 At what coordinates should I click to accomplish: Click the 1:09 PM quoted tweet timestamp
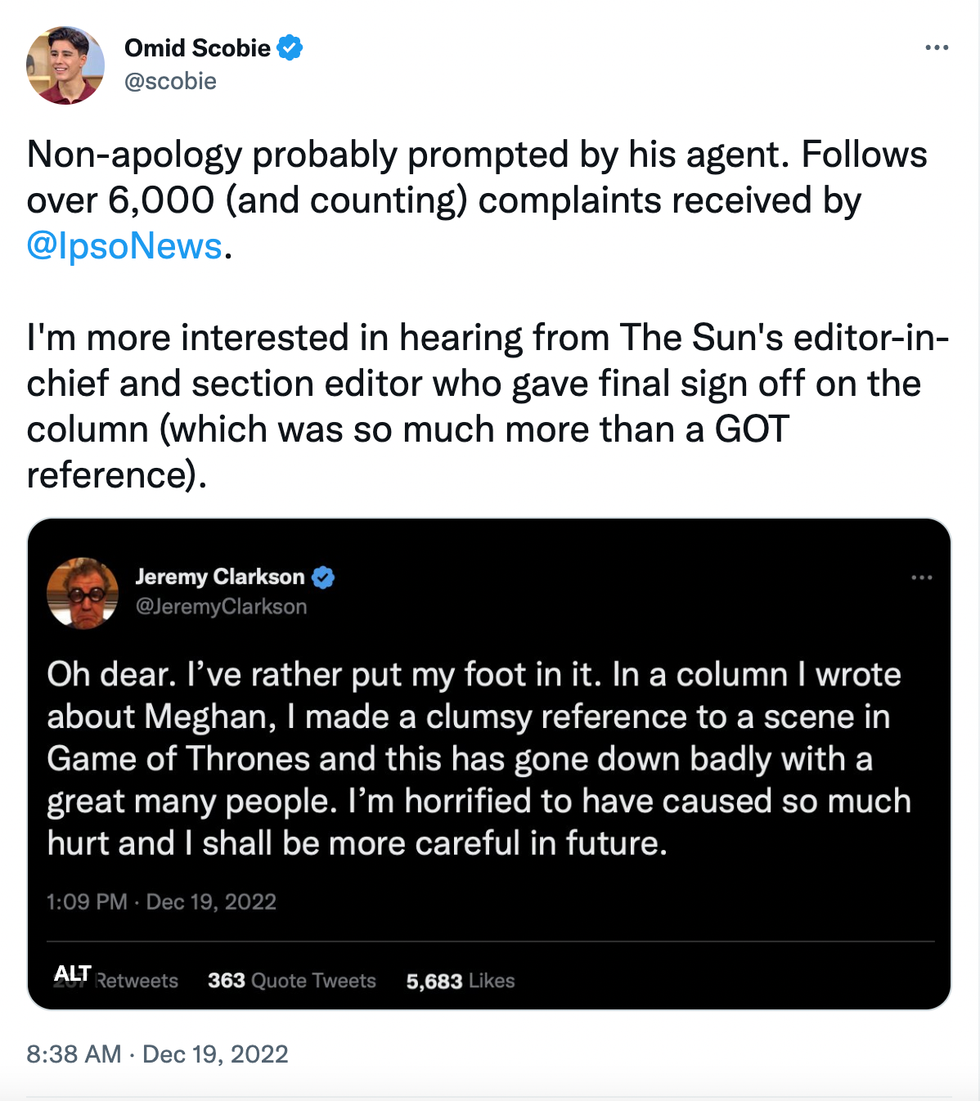(161, 902)
